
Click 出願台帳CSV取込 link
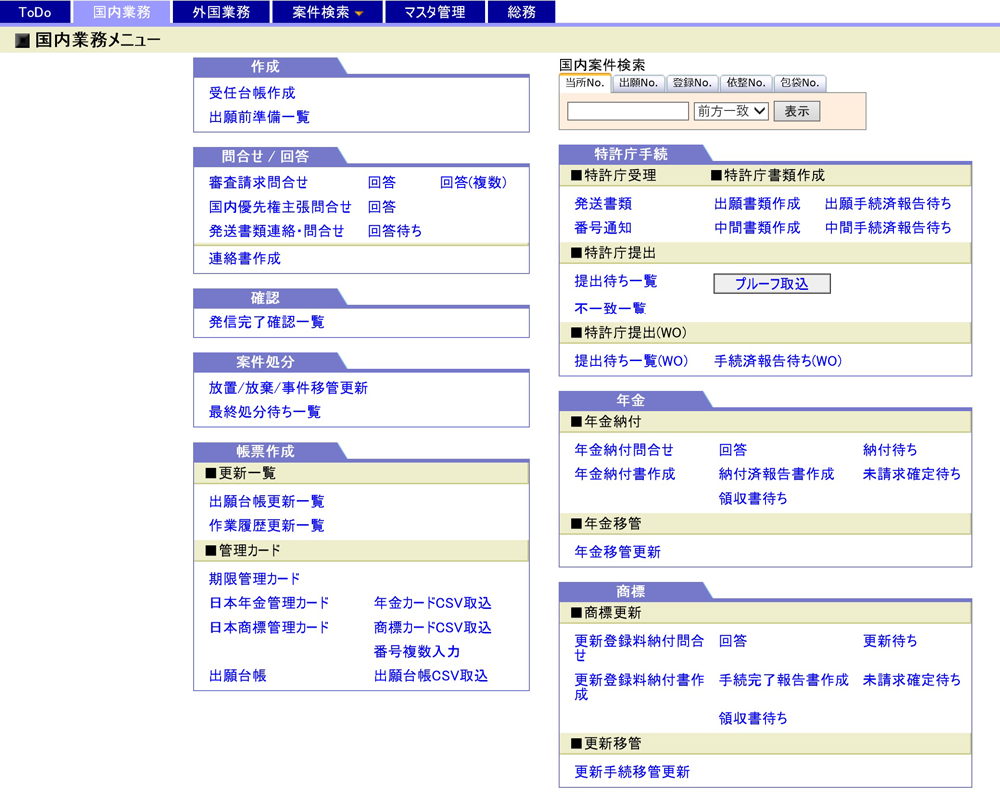tap(430, 676)
